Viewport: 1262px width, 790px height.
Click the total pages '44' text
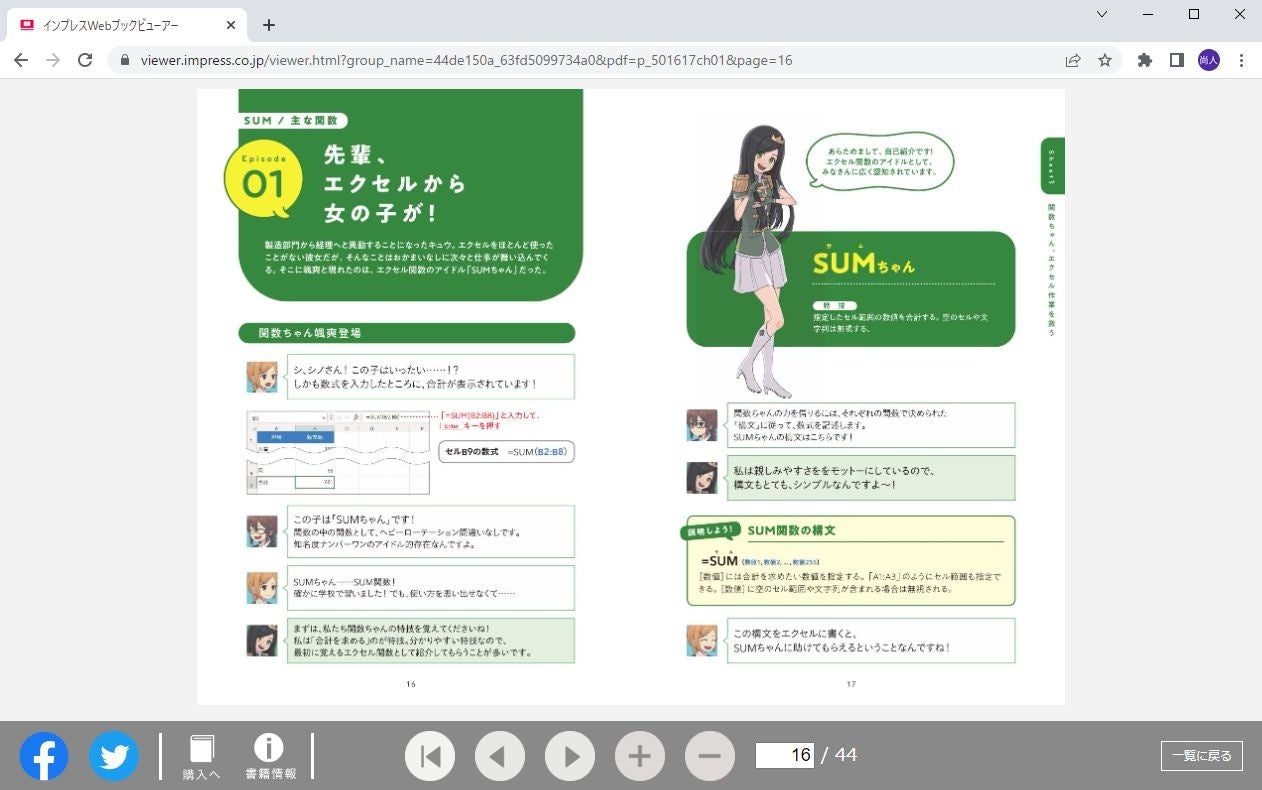(x=846, y=755)
